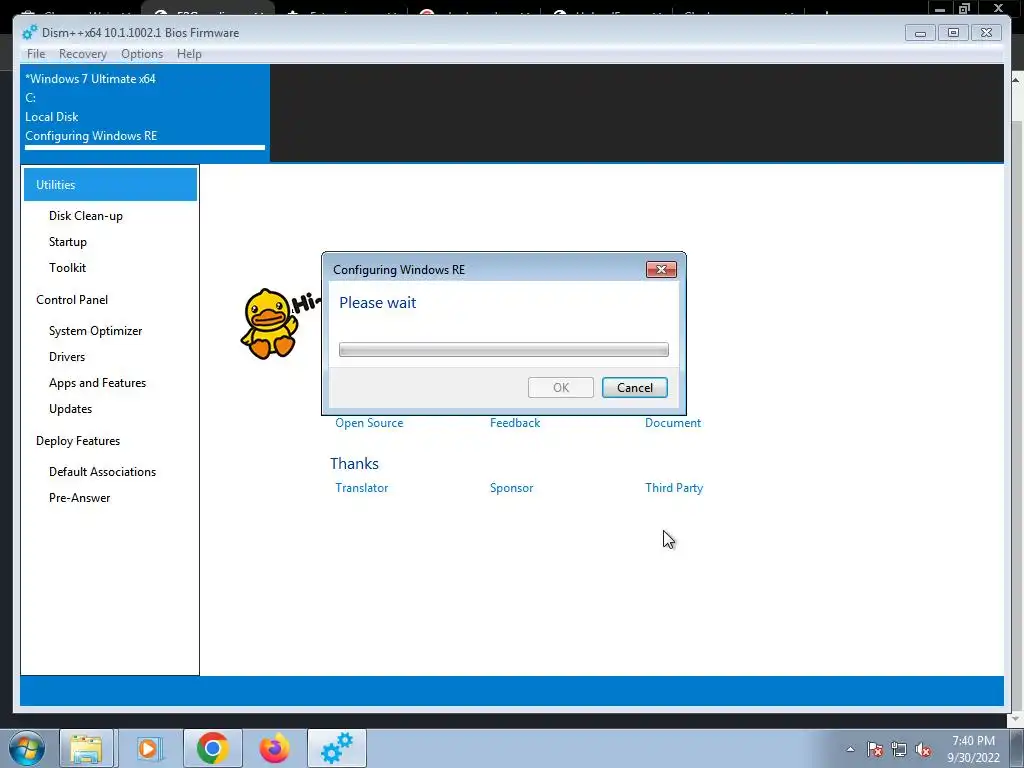Open the Toolkit item

(x=67, y=268)
